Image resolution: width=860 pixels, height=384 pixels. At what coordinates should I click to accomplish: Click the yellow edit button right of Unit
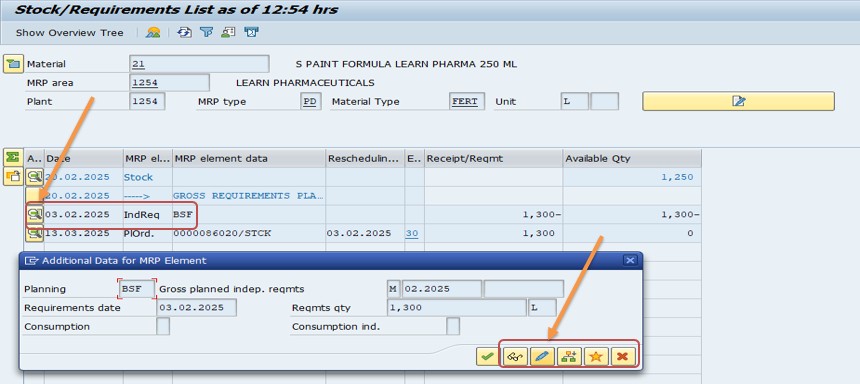(x=738, y=101)
